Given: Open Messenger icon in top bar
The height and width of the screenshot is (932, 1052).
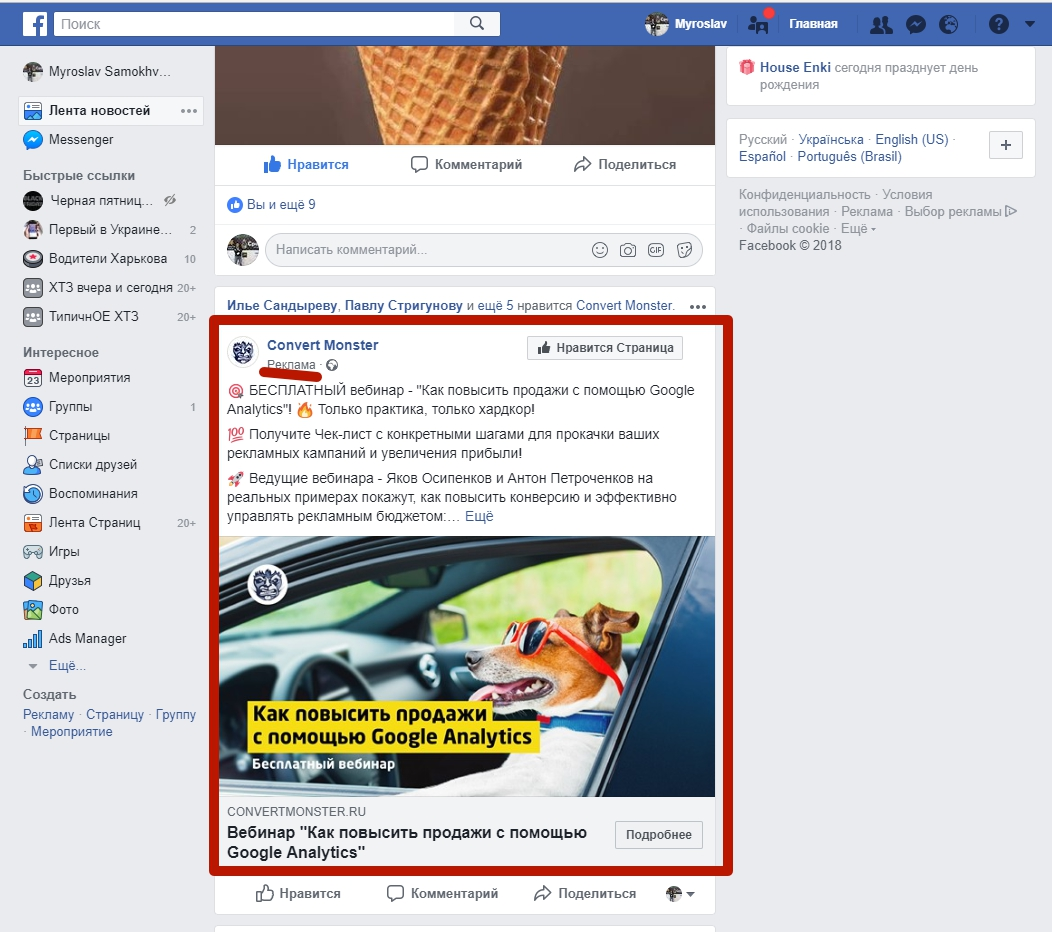Looking at the screenshot, I should point(916,25).
